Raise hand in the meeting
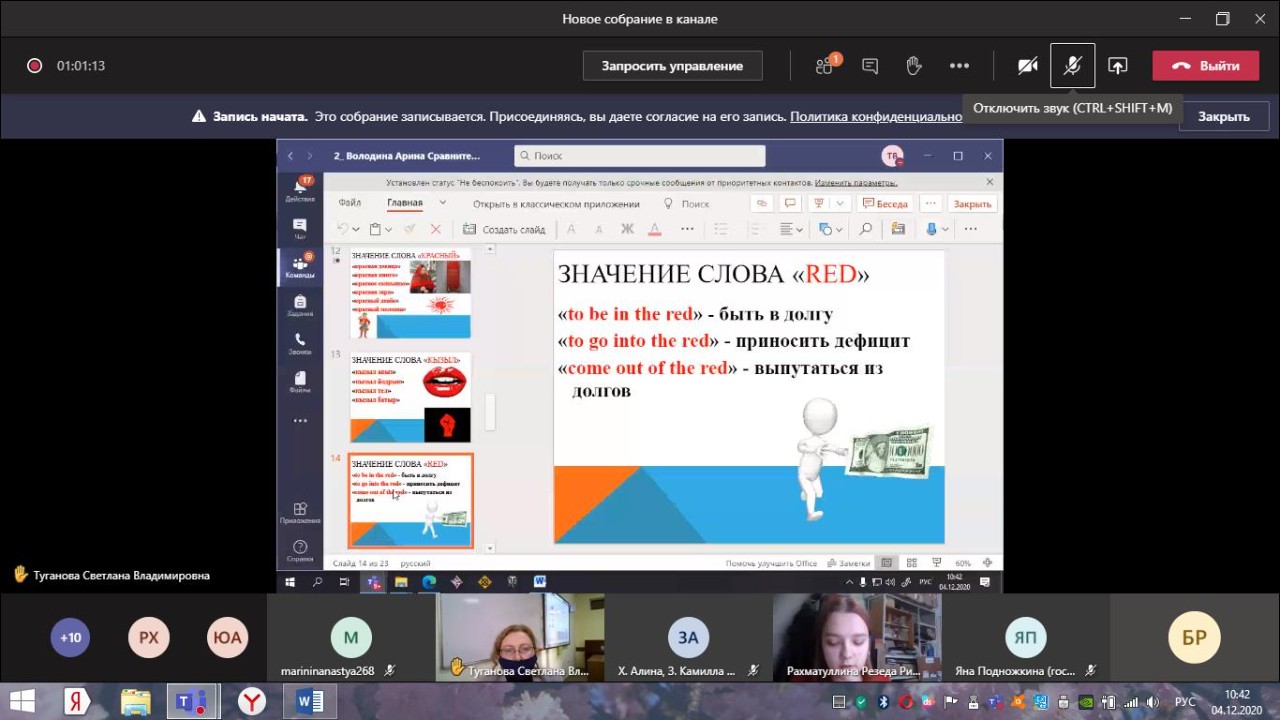This screenshot has height=720, width=1280. [914, 66]
